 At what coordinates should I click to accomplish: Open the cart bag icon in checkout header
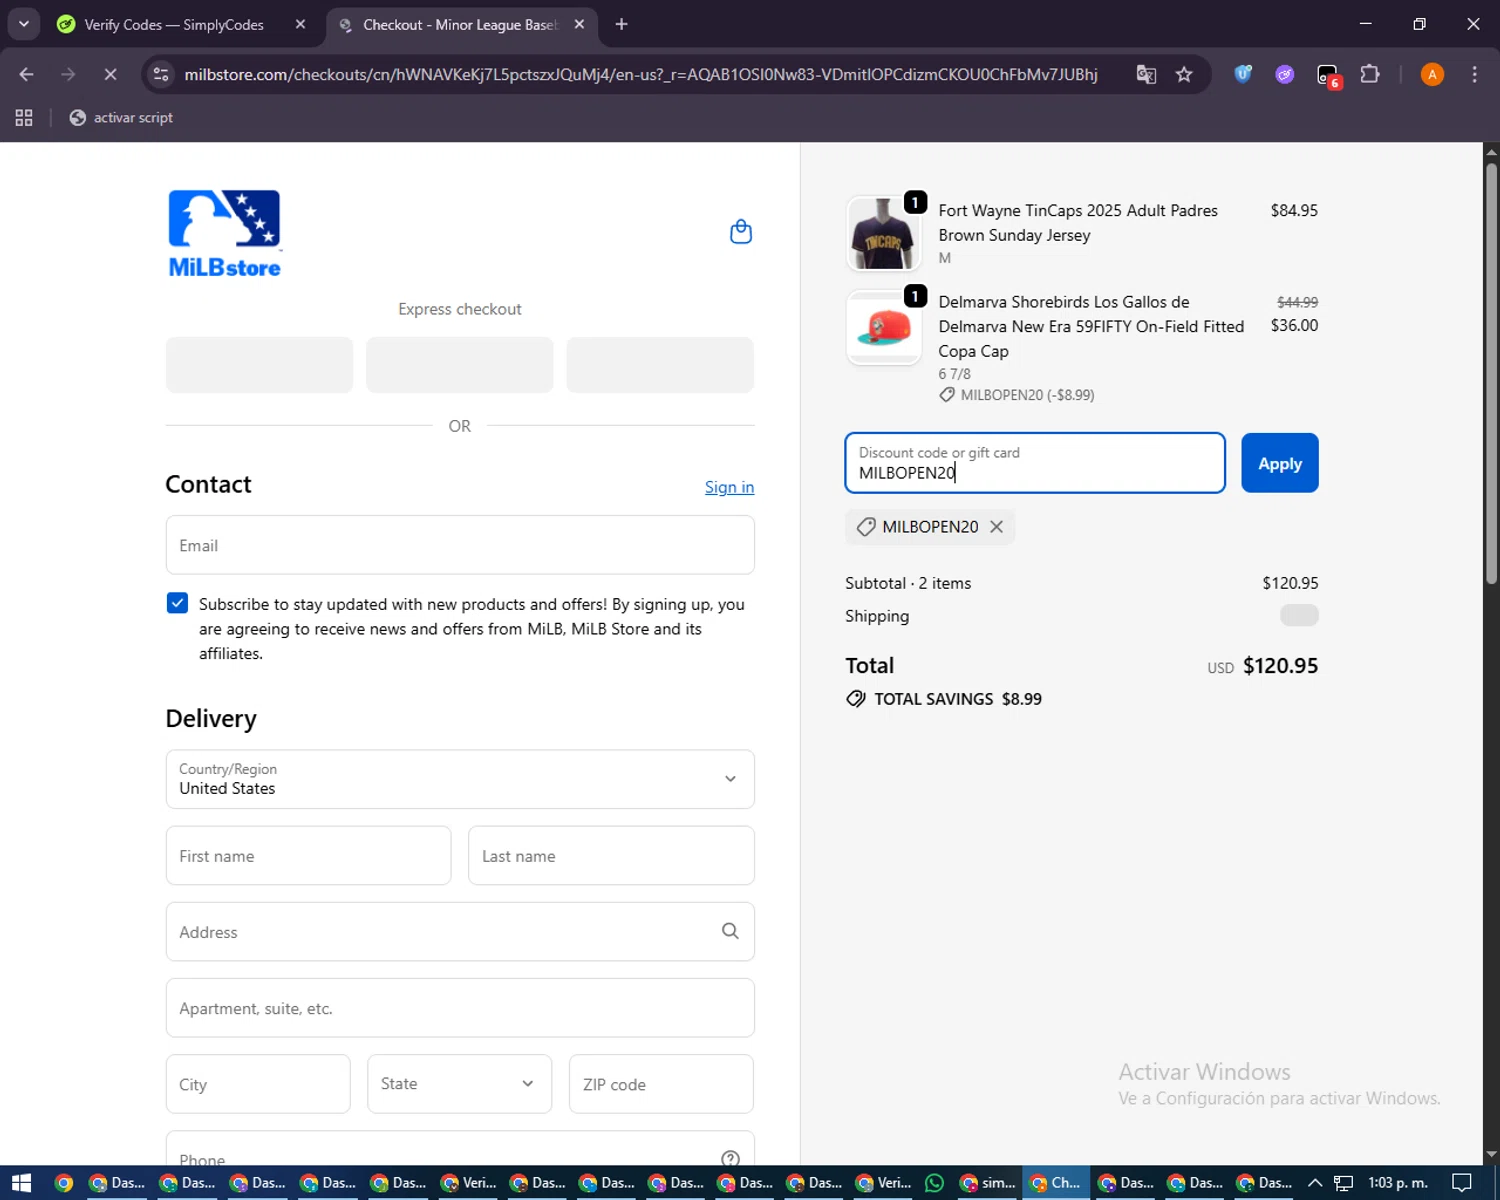pyautogui.click(x=741, y=232)
